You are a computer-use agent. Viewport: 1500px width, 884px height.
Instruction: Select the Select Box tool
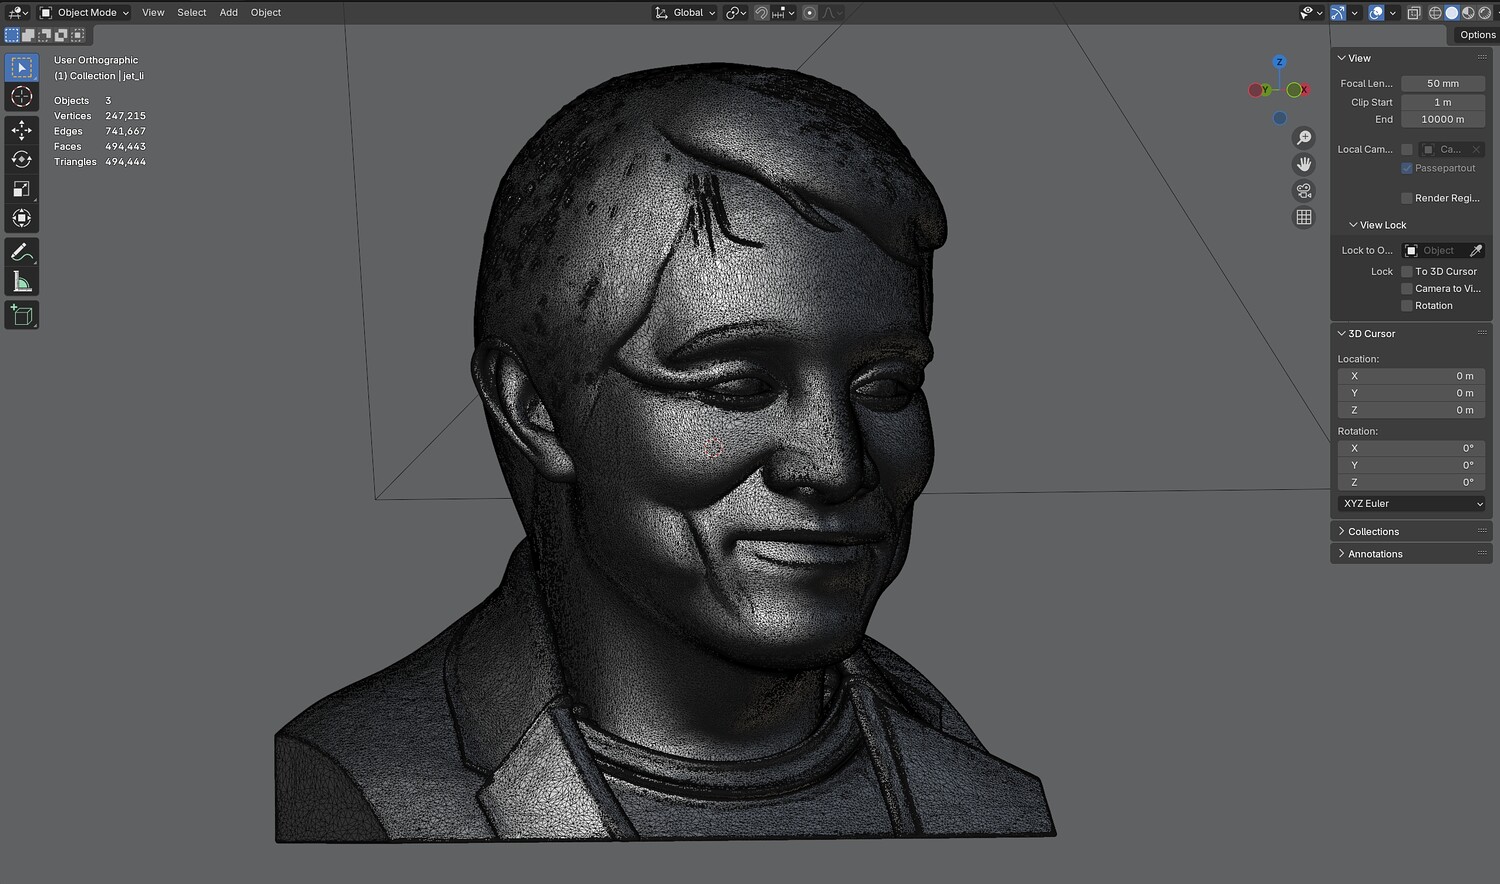coord(22,67)
